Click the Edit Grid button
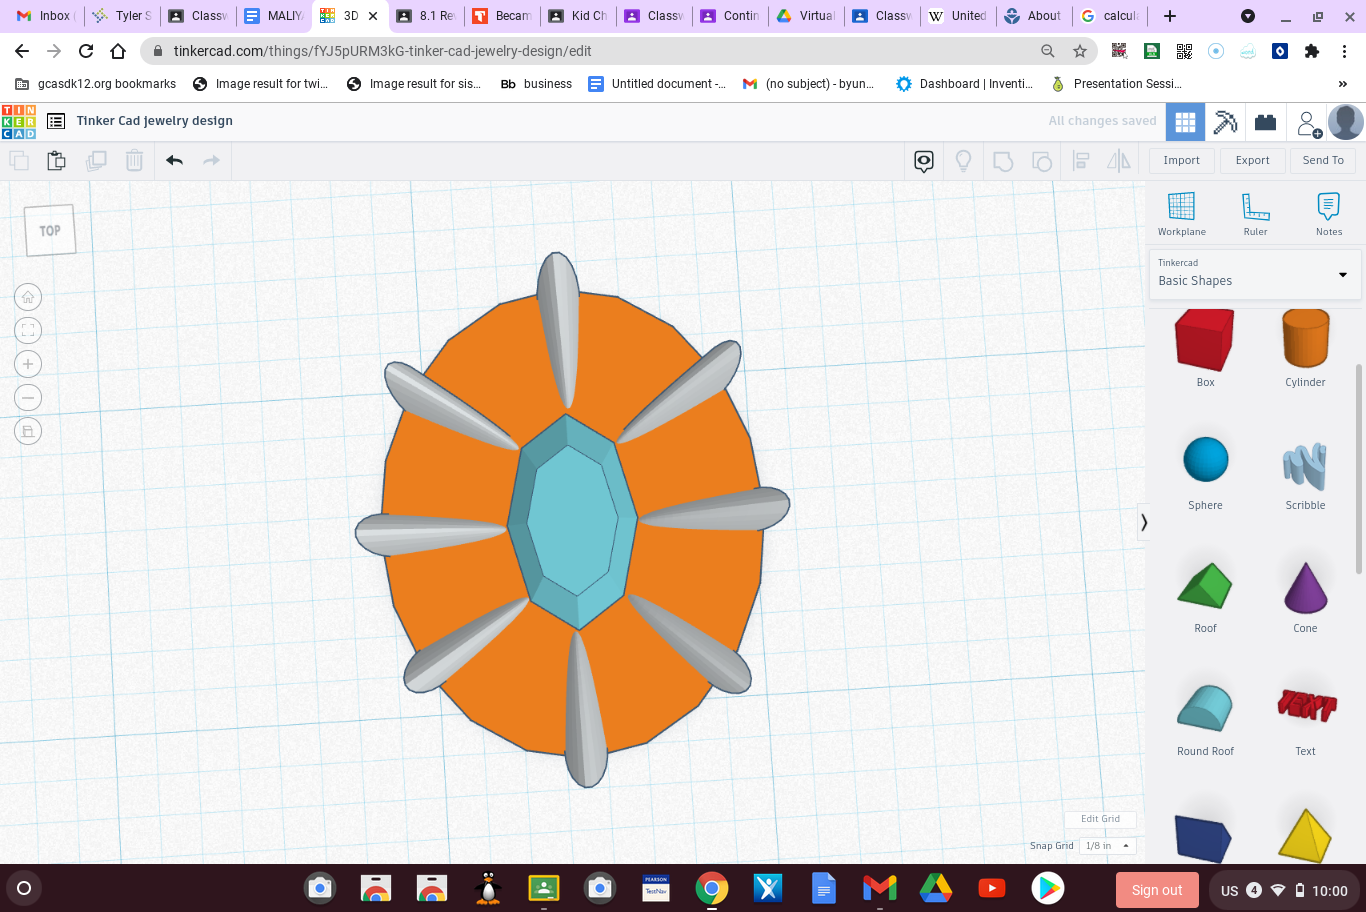The width and height of the screenshot is (1366, 912). click(x=1099, y=818)
